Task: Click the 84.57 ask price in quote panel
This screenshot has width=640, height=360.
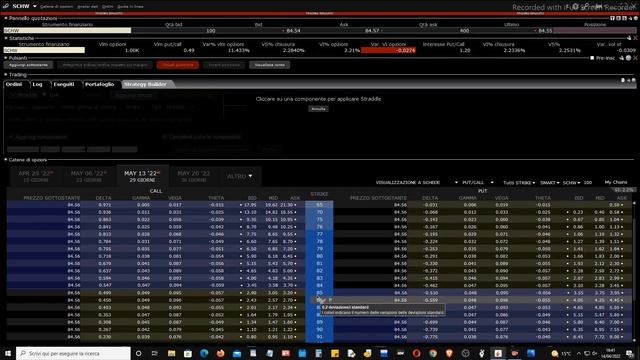Action: point(372,31)
